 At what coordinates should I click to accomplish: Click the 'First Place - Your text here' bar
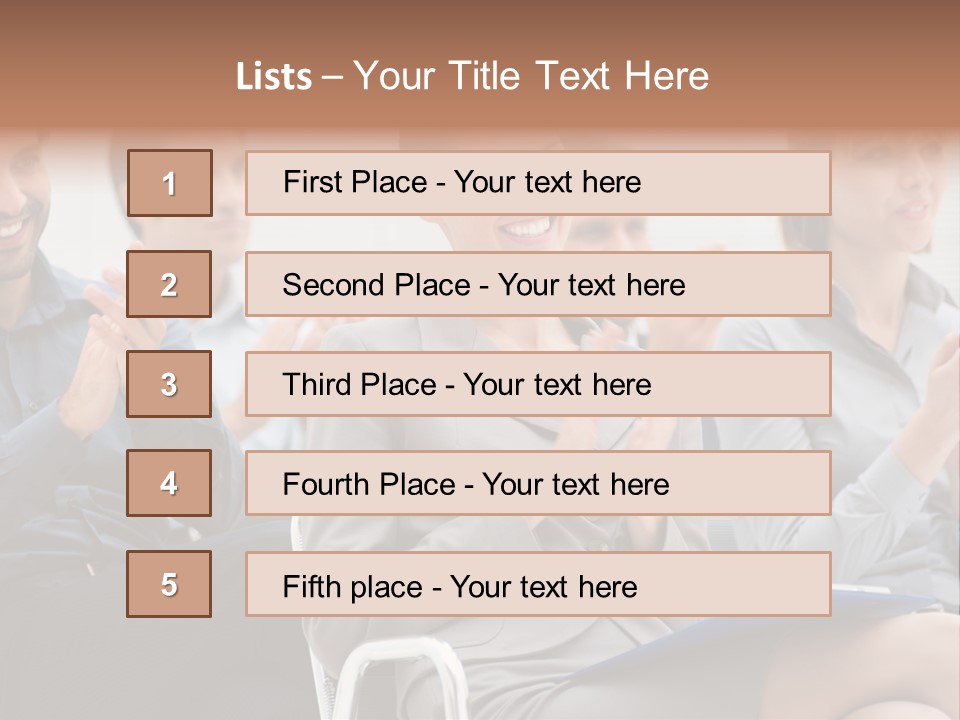538,183
